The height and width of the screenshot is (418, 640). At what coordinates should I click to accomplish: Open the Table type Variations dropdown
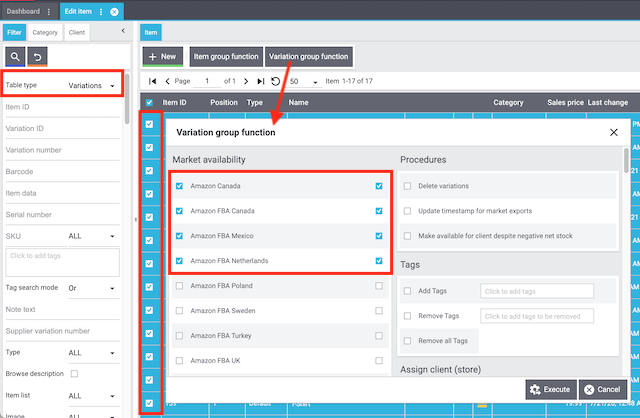coord(91,86)
